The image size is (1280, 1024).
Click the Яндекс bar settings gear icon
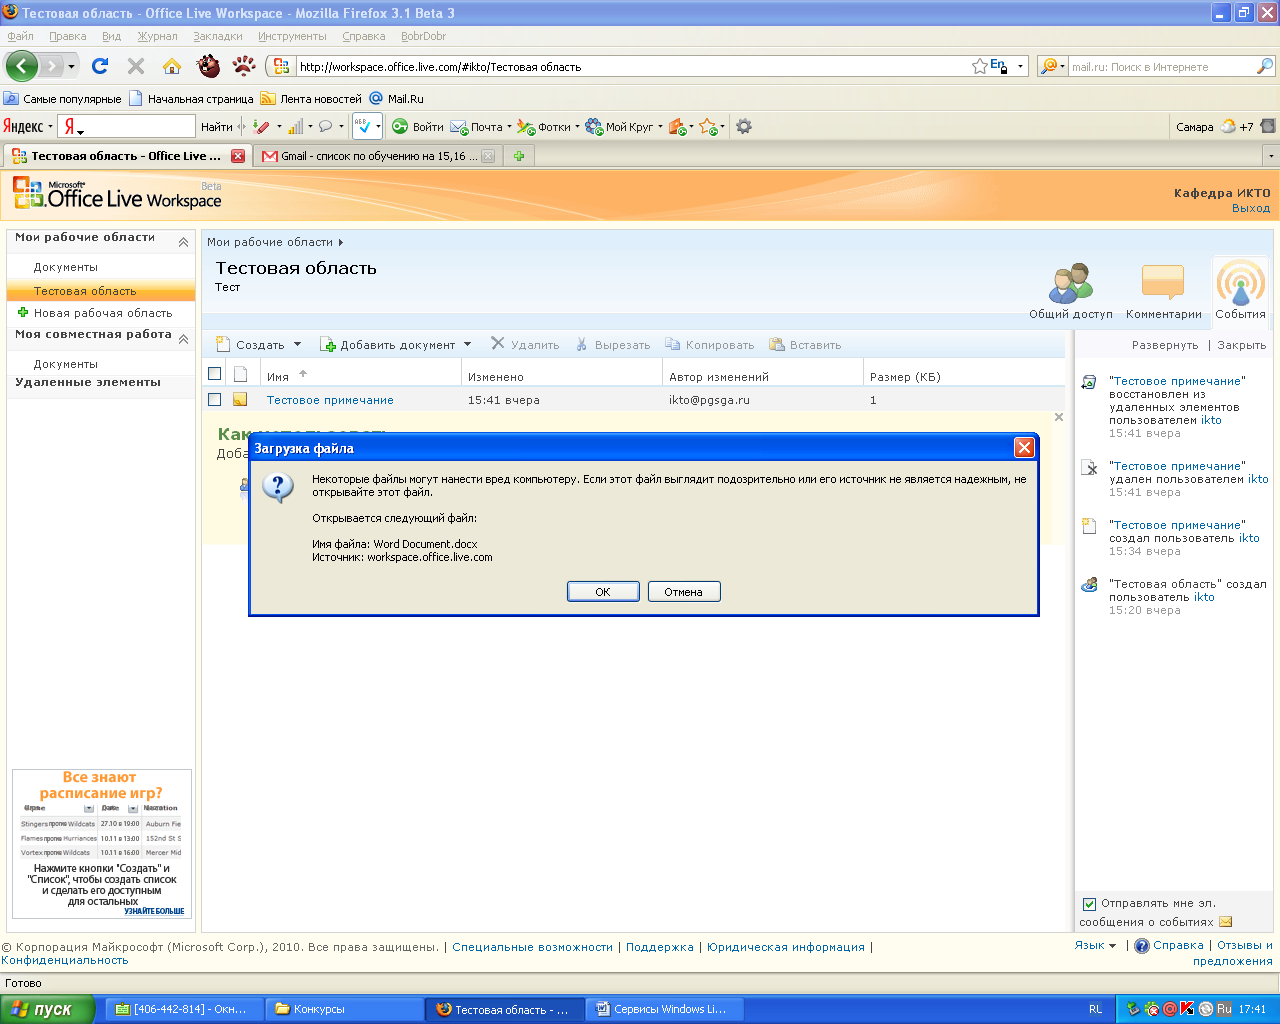(743, 127)
